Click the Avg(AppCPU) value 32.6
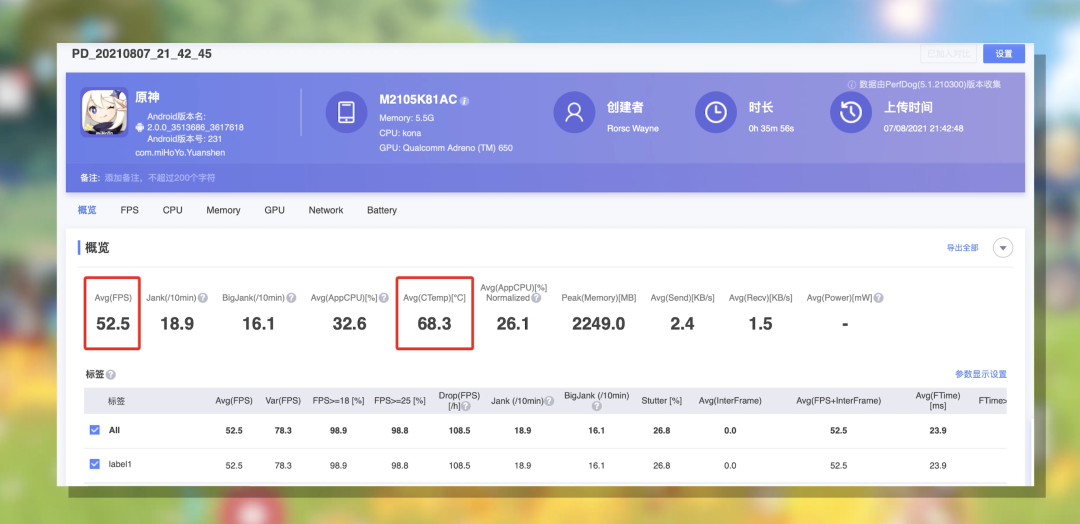 (349, 323)
